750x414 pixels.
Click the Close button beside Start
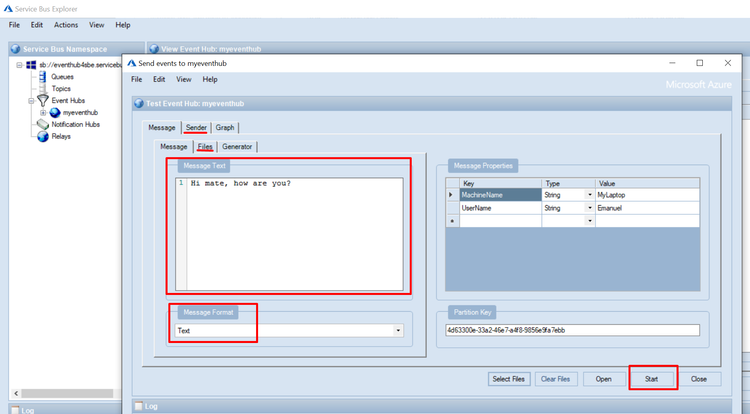[699, 379]
